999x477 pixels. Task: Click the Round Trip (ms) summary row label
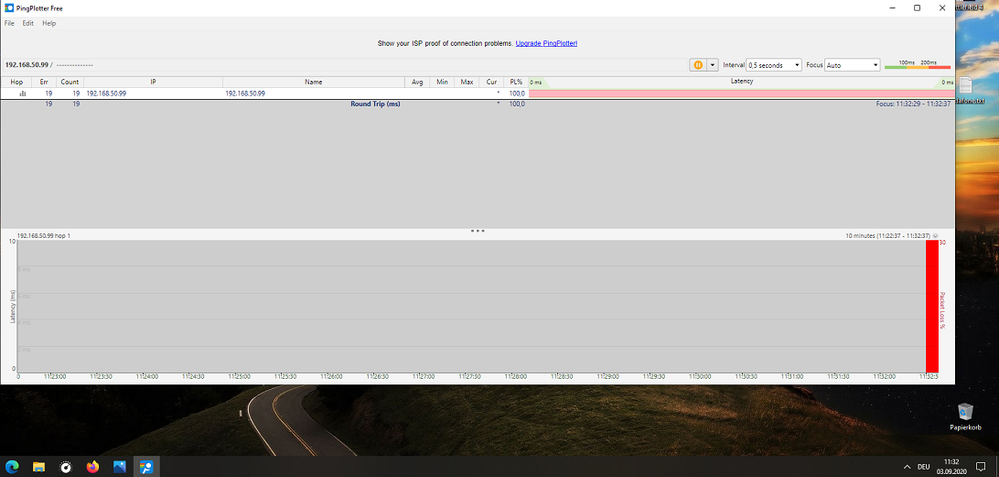point(375,103)
